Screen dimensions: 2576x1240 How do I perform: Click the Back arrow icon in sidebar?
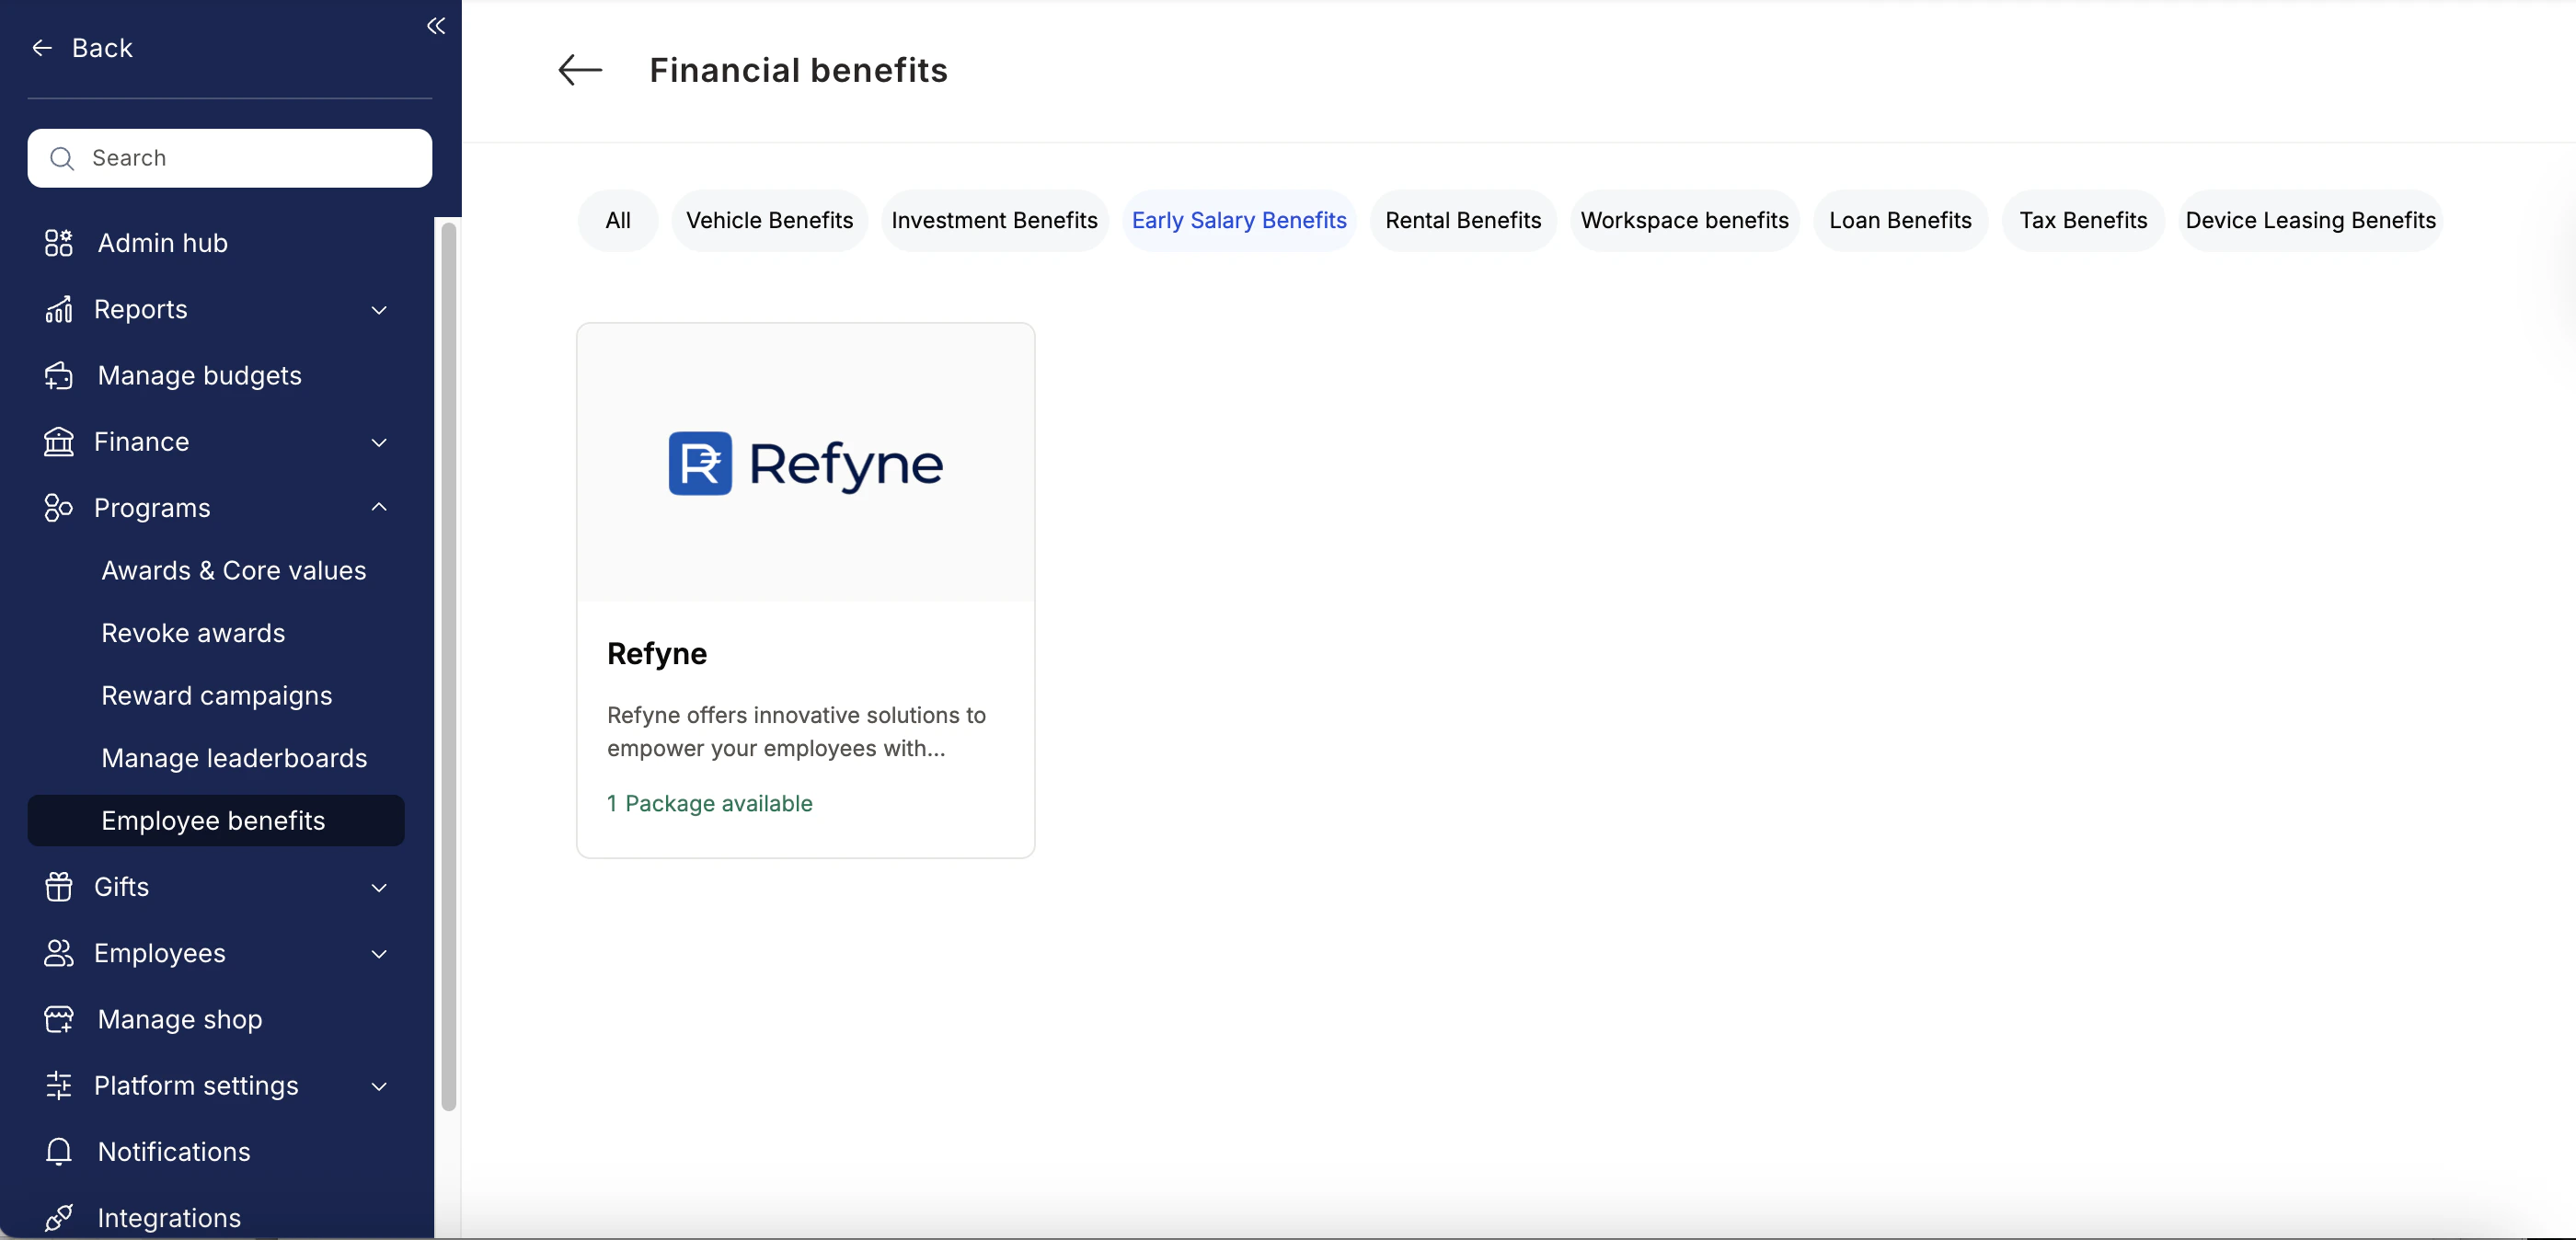click(42, 48)
